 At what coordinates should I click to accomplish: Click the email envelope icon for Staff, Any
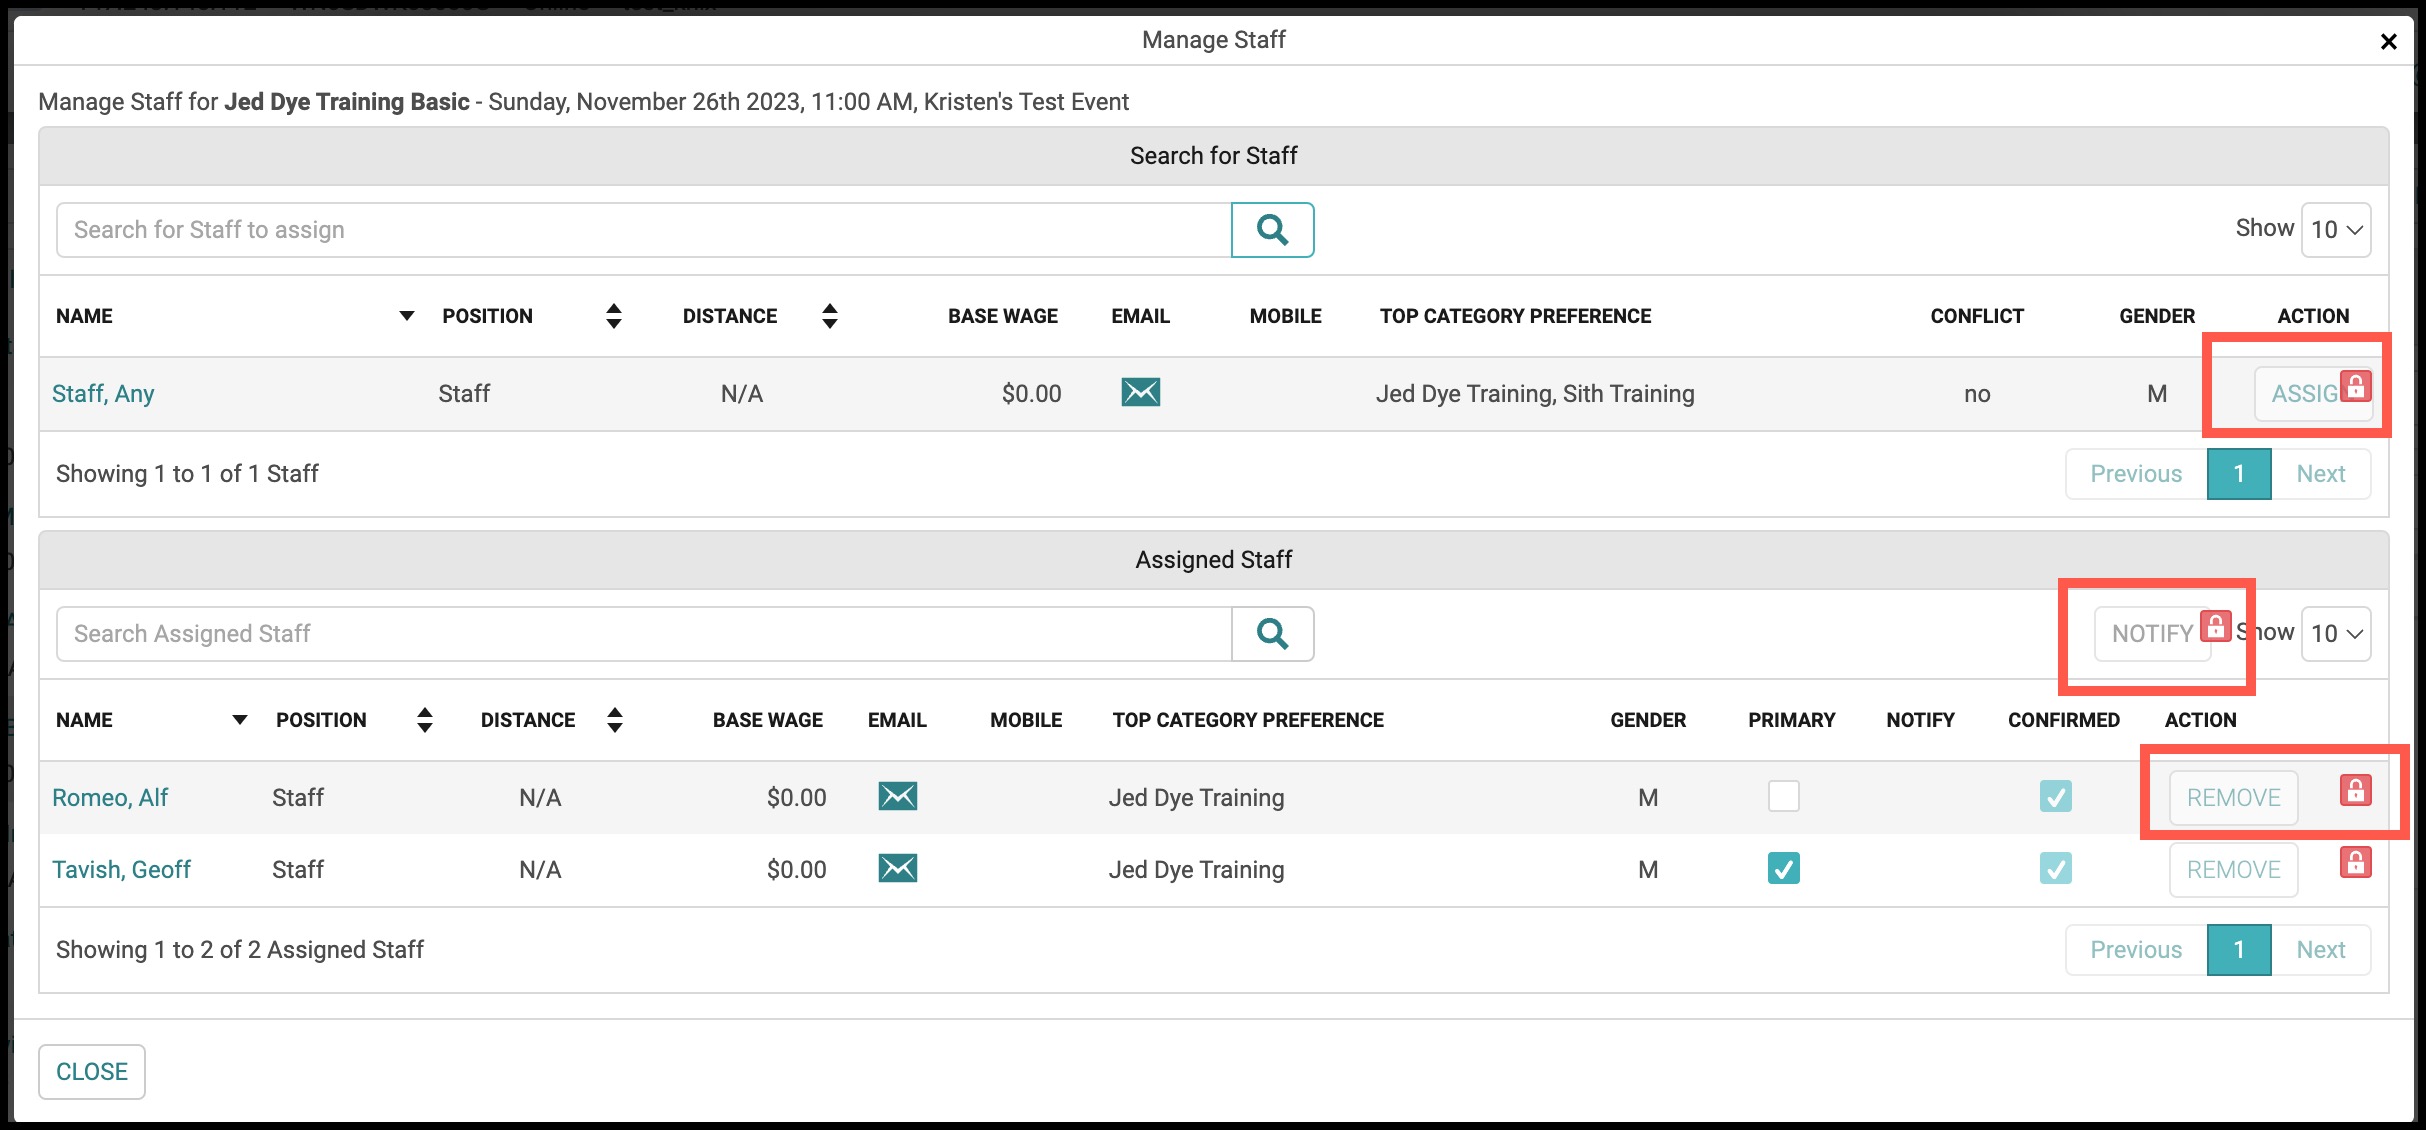(x=1141, y=392)
